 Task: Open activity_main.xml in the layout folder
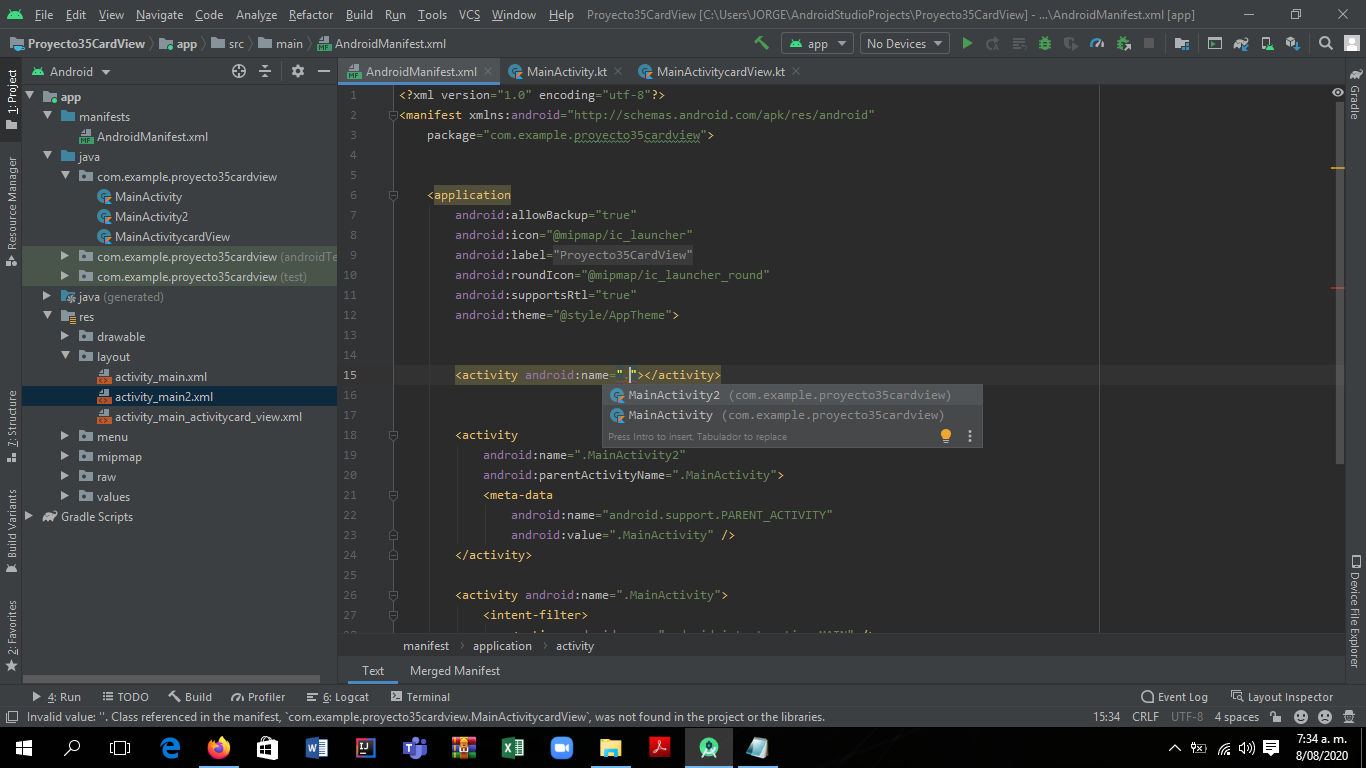(x=160, y=377)
